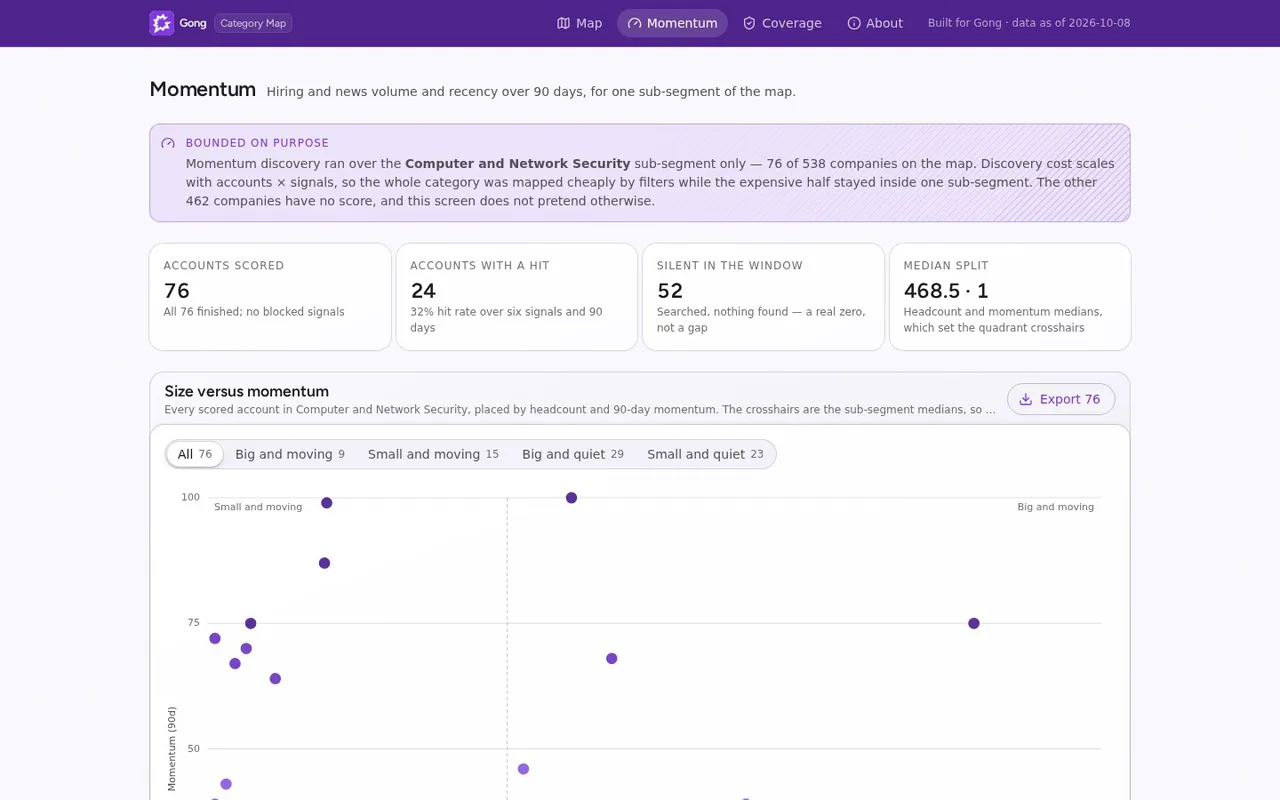Open Coverage using the shield icon

pos(749,23)
